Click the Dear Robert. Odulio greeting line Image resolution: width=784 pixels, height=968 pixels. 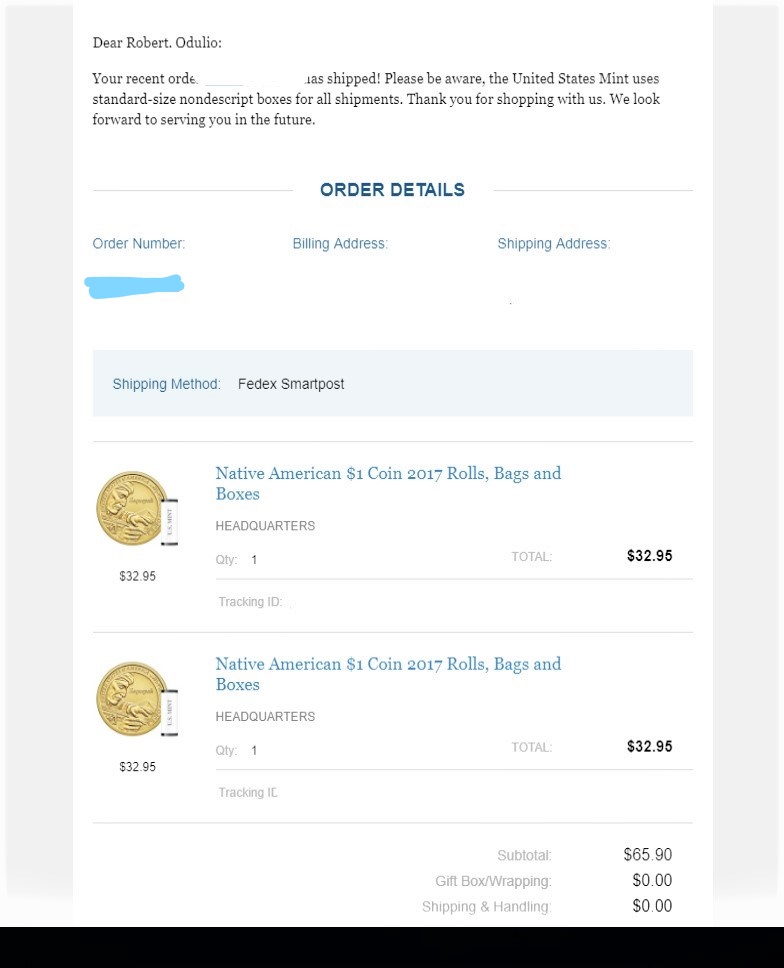click(157, 43)
